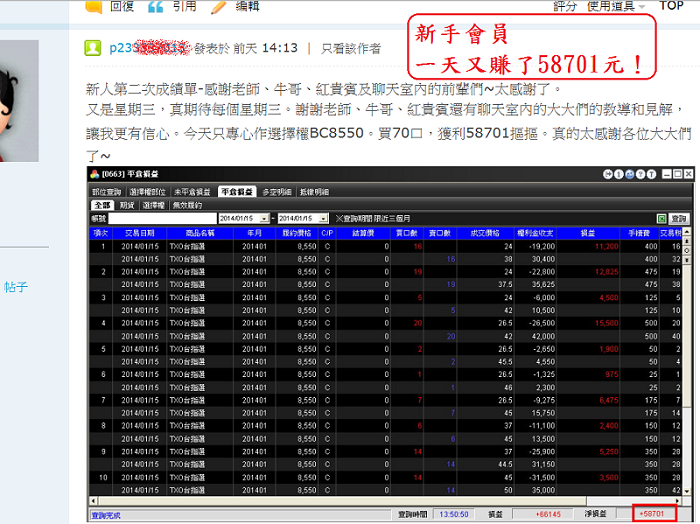Open the 使用道具 dropdown
Viewport: 700px width, 524px height.
coord(616,6)
